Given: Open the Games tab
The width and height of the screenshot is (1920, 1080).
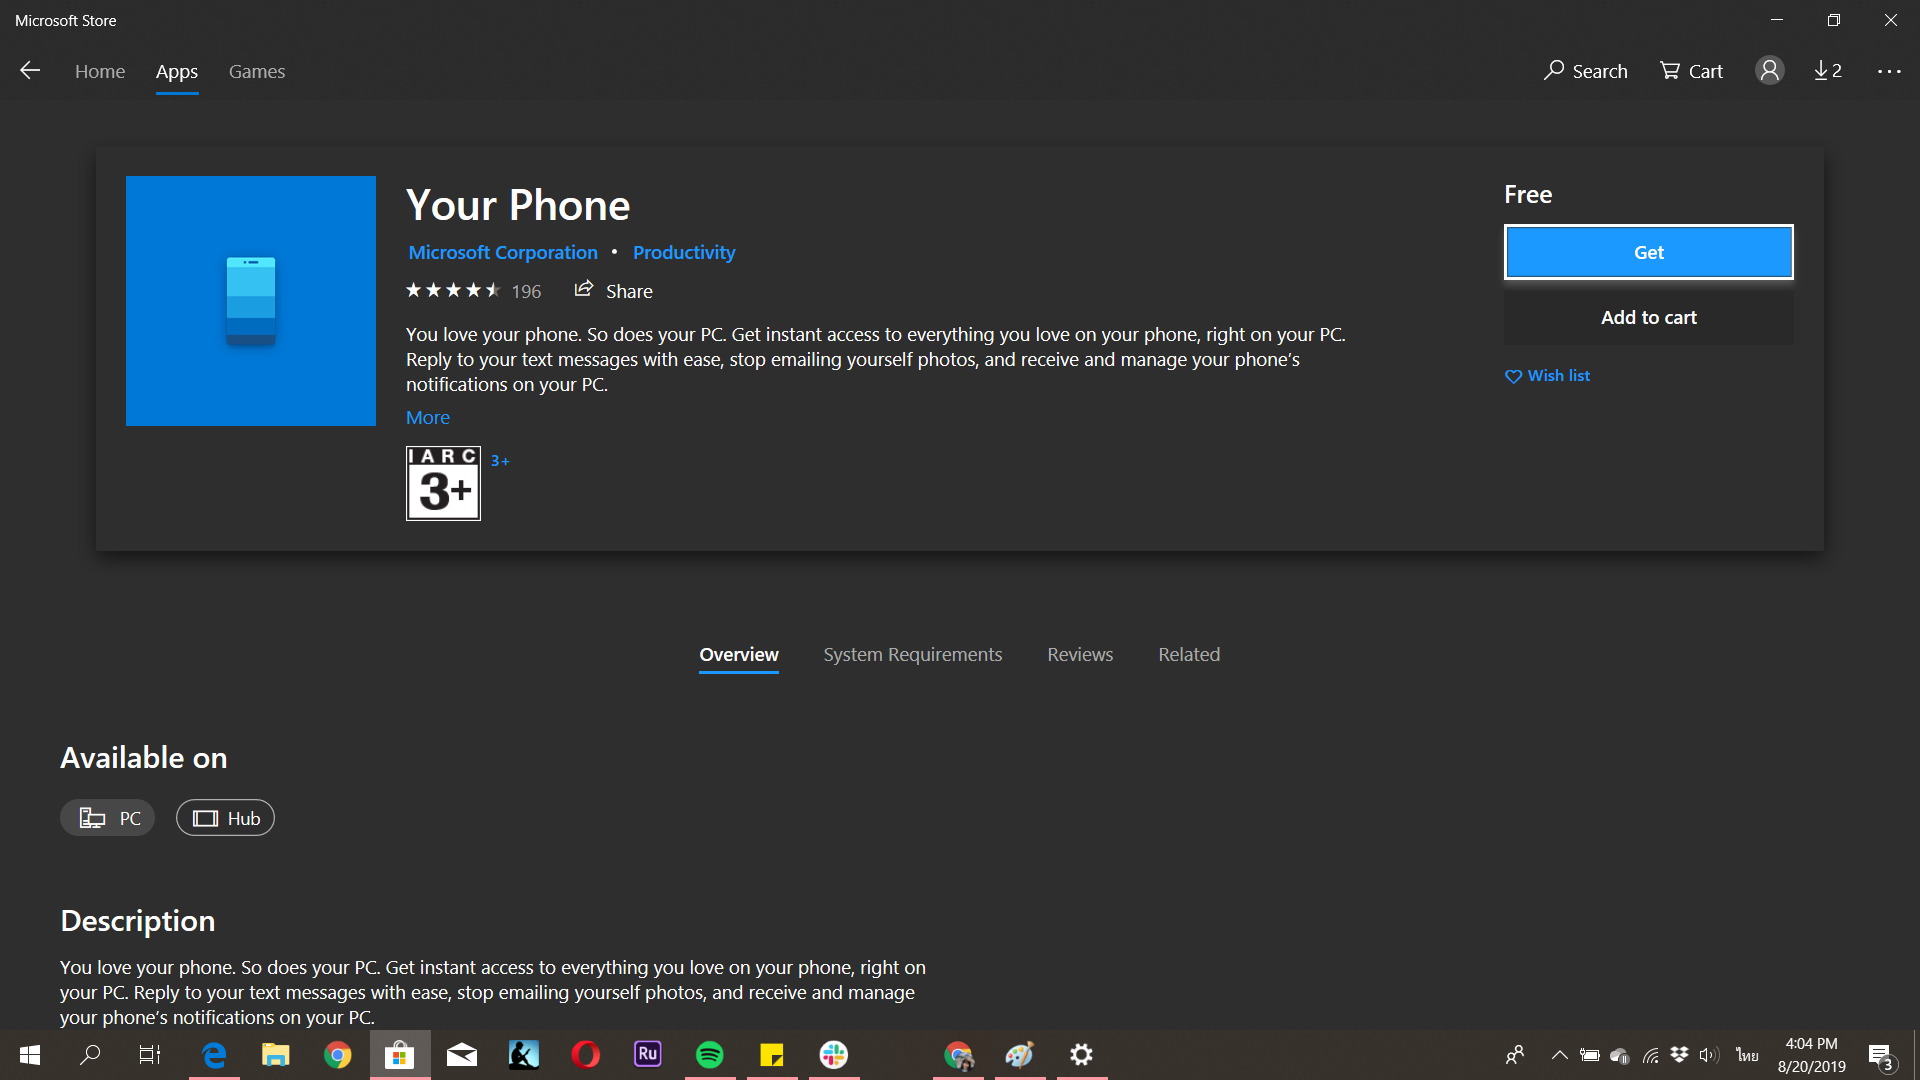Looking at the screenshot, I should pos(257,71).
